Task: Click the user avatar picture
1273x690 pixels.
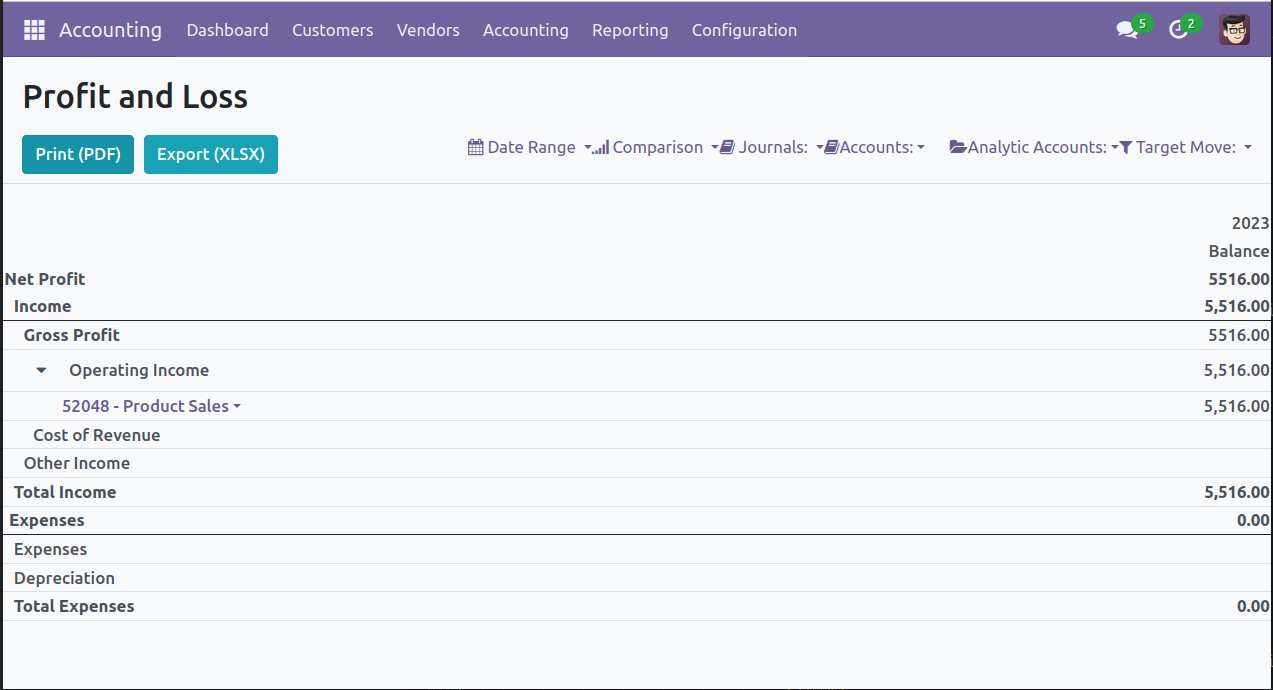Action: [1234, 30]
